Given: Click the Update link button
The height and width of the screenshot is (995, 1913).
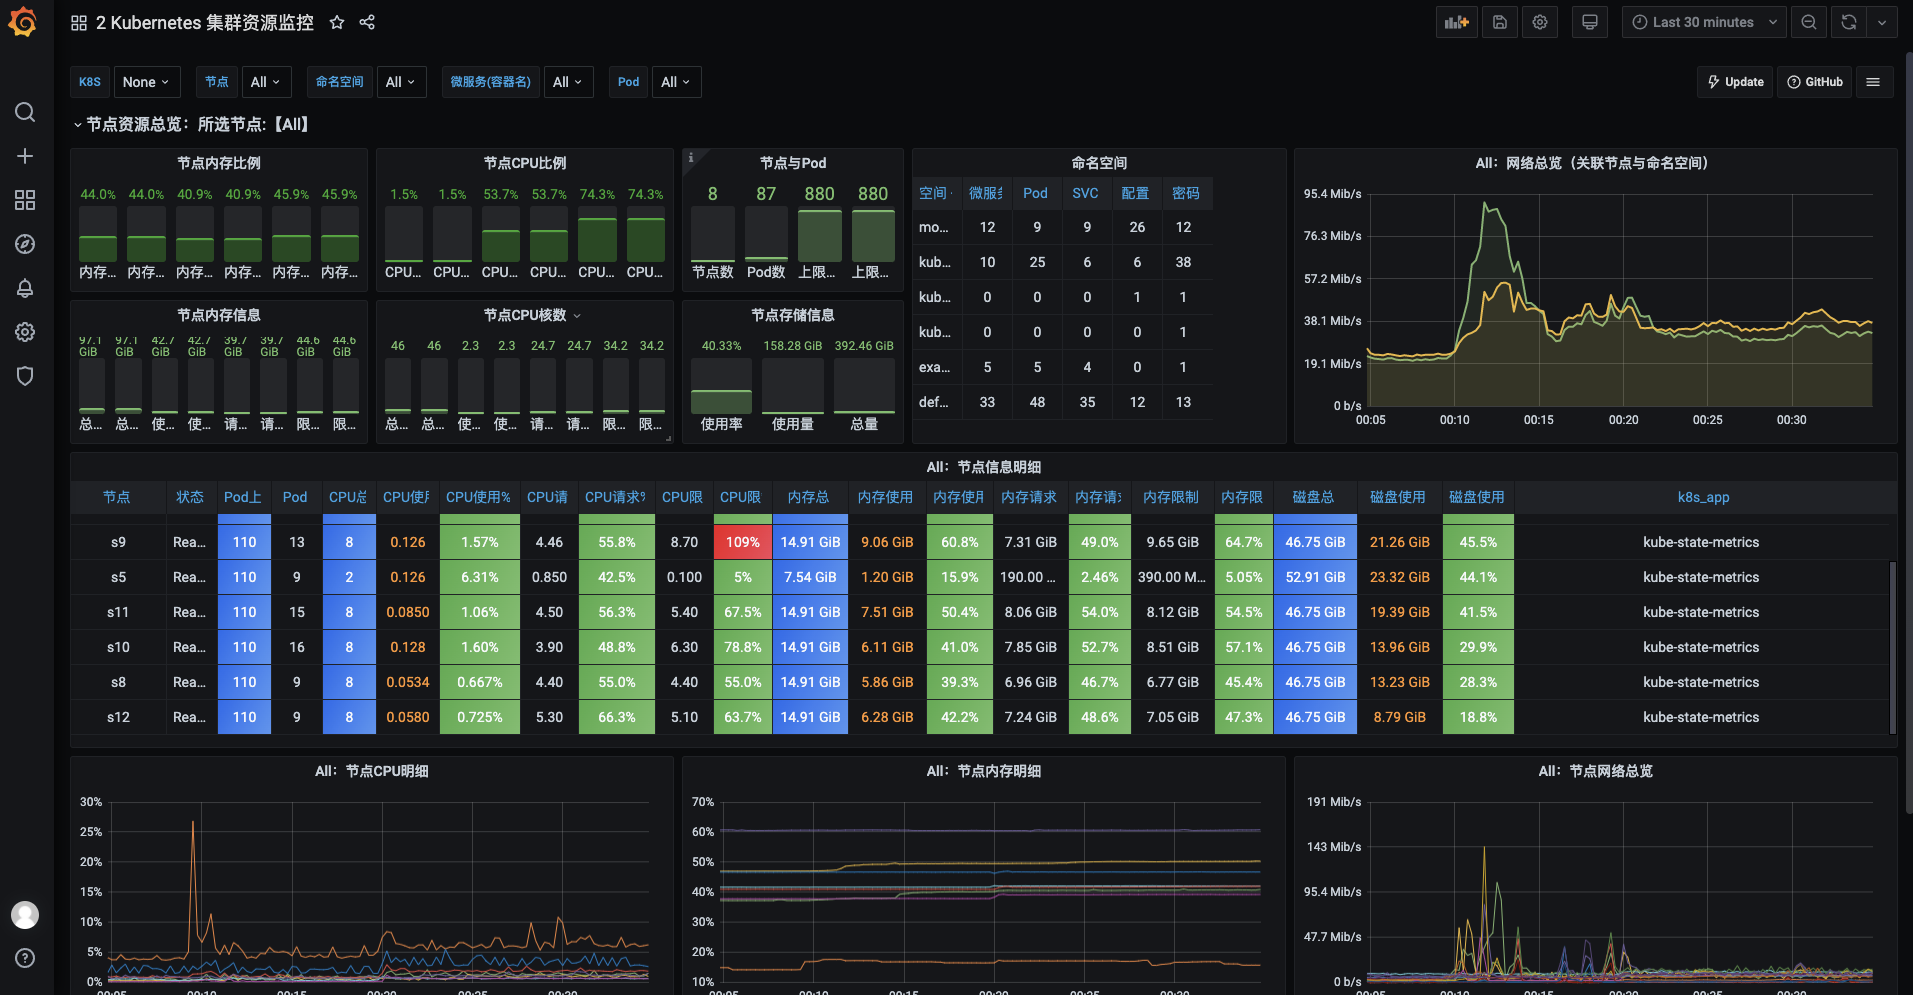Looking at the screenshot, I should 1735,82.
